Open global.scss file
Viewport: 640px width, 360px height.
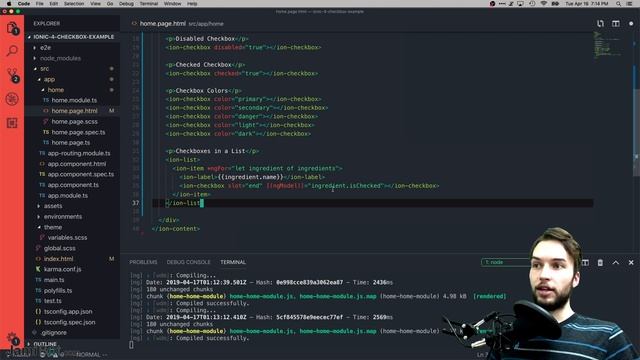coord(60,248)
